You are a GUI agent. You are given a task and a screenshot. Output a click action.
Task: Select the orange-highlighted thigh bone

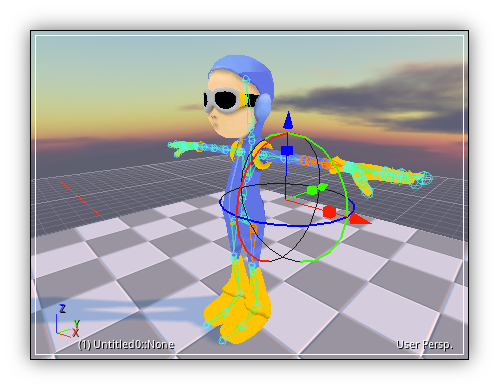tap(253, 244)
